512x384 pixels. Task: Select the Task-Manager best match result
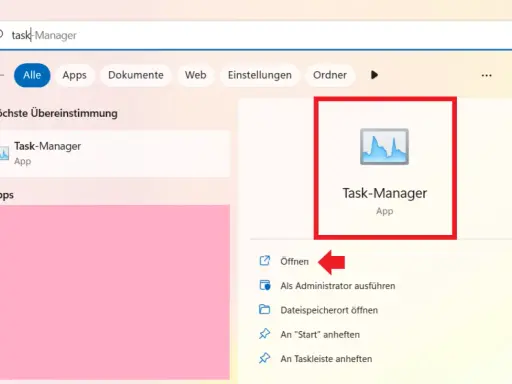115,153
